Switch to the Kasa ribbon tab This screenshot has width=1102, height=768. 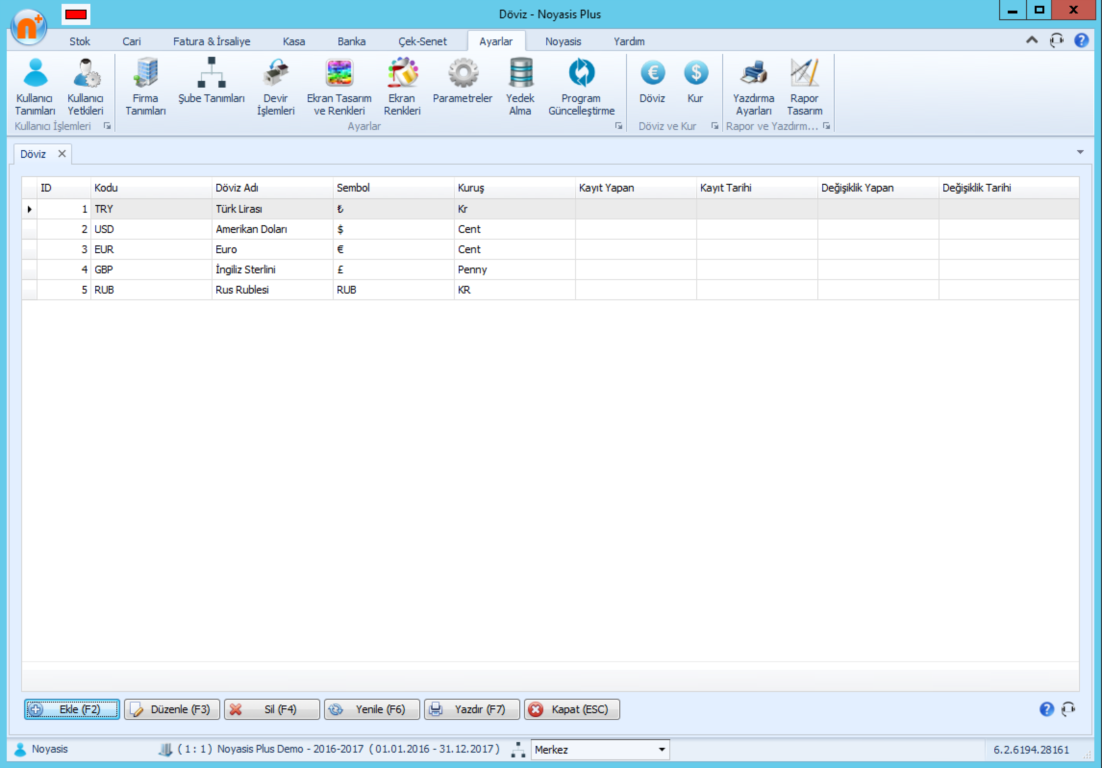coord(294,41)
